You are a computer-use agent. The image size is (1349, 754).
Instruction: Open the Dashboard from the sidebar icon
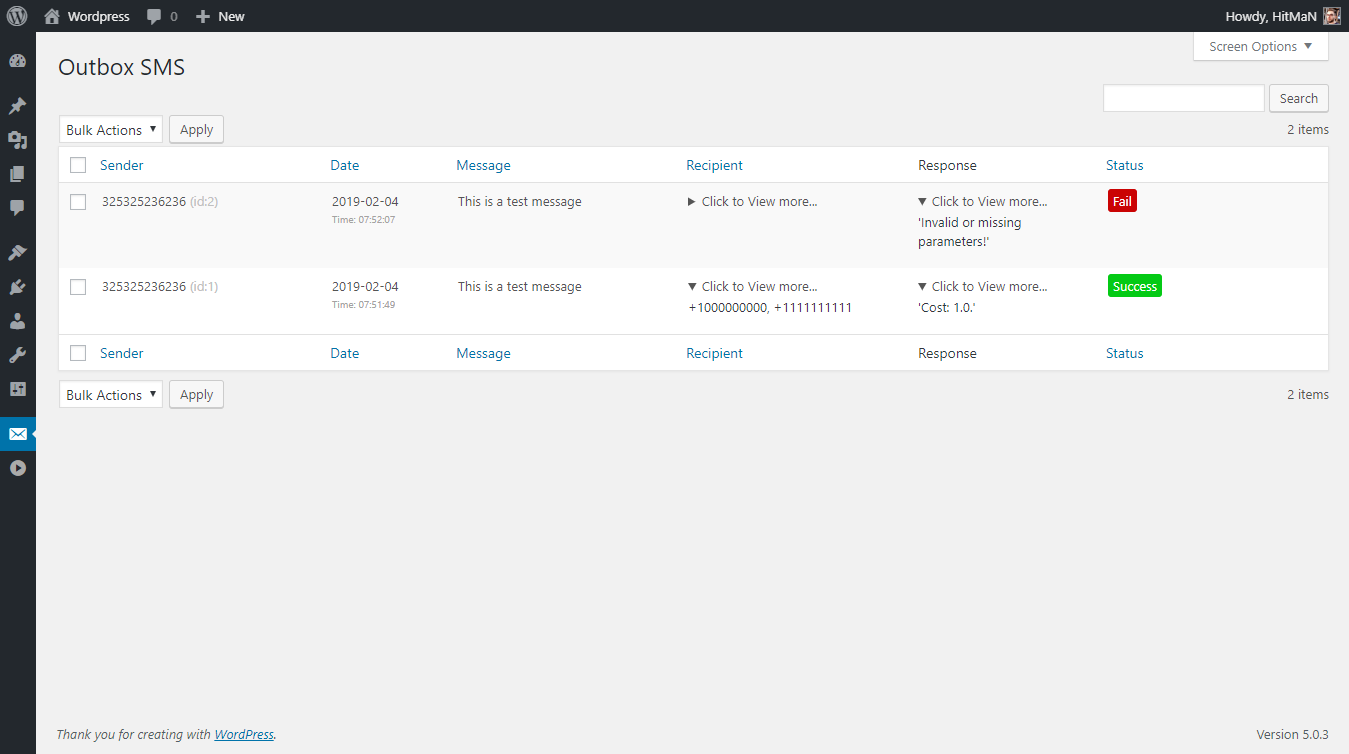point(17,62)
